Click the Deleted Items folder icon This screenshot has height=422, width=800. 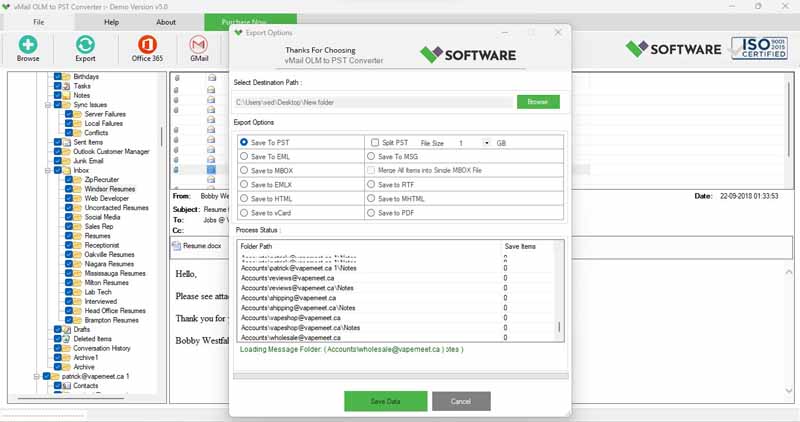click(x=67, y=338)
